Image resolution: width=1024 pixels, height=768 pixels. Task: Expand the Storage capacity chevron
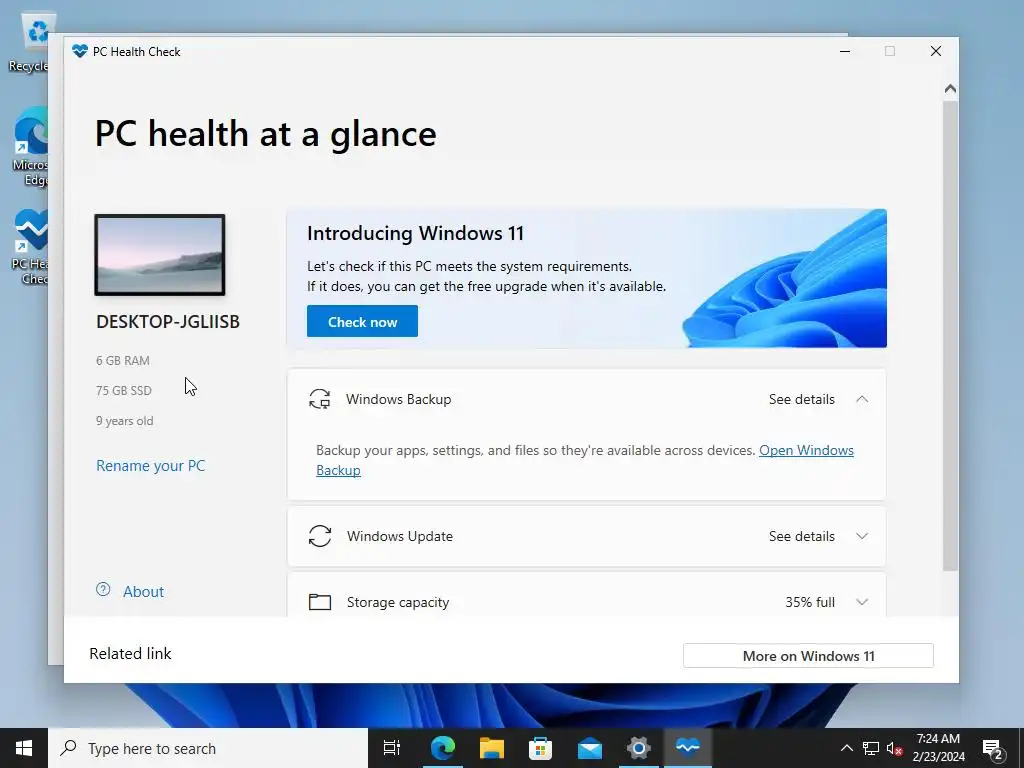862,602
